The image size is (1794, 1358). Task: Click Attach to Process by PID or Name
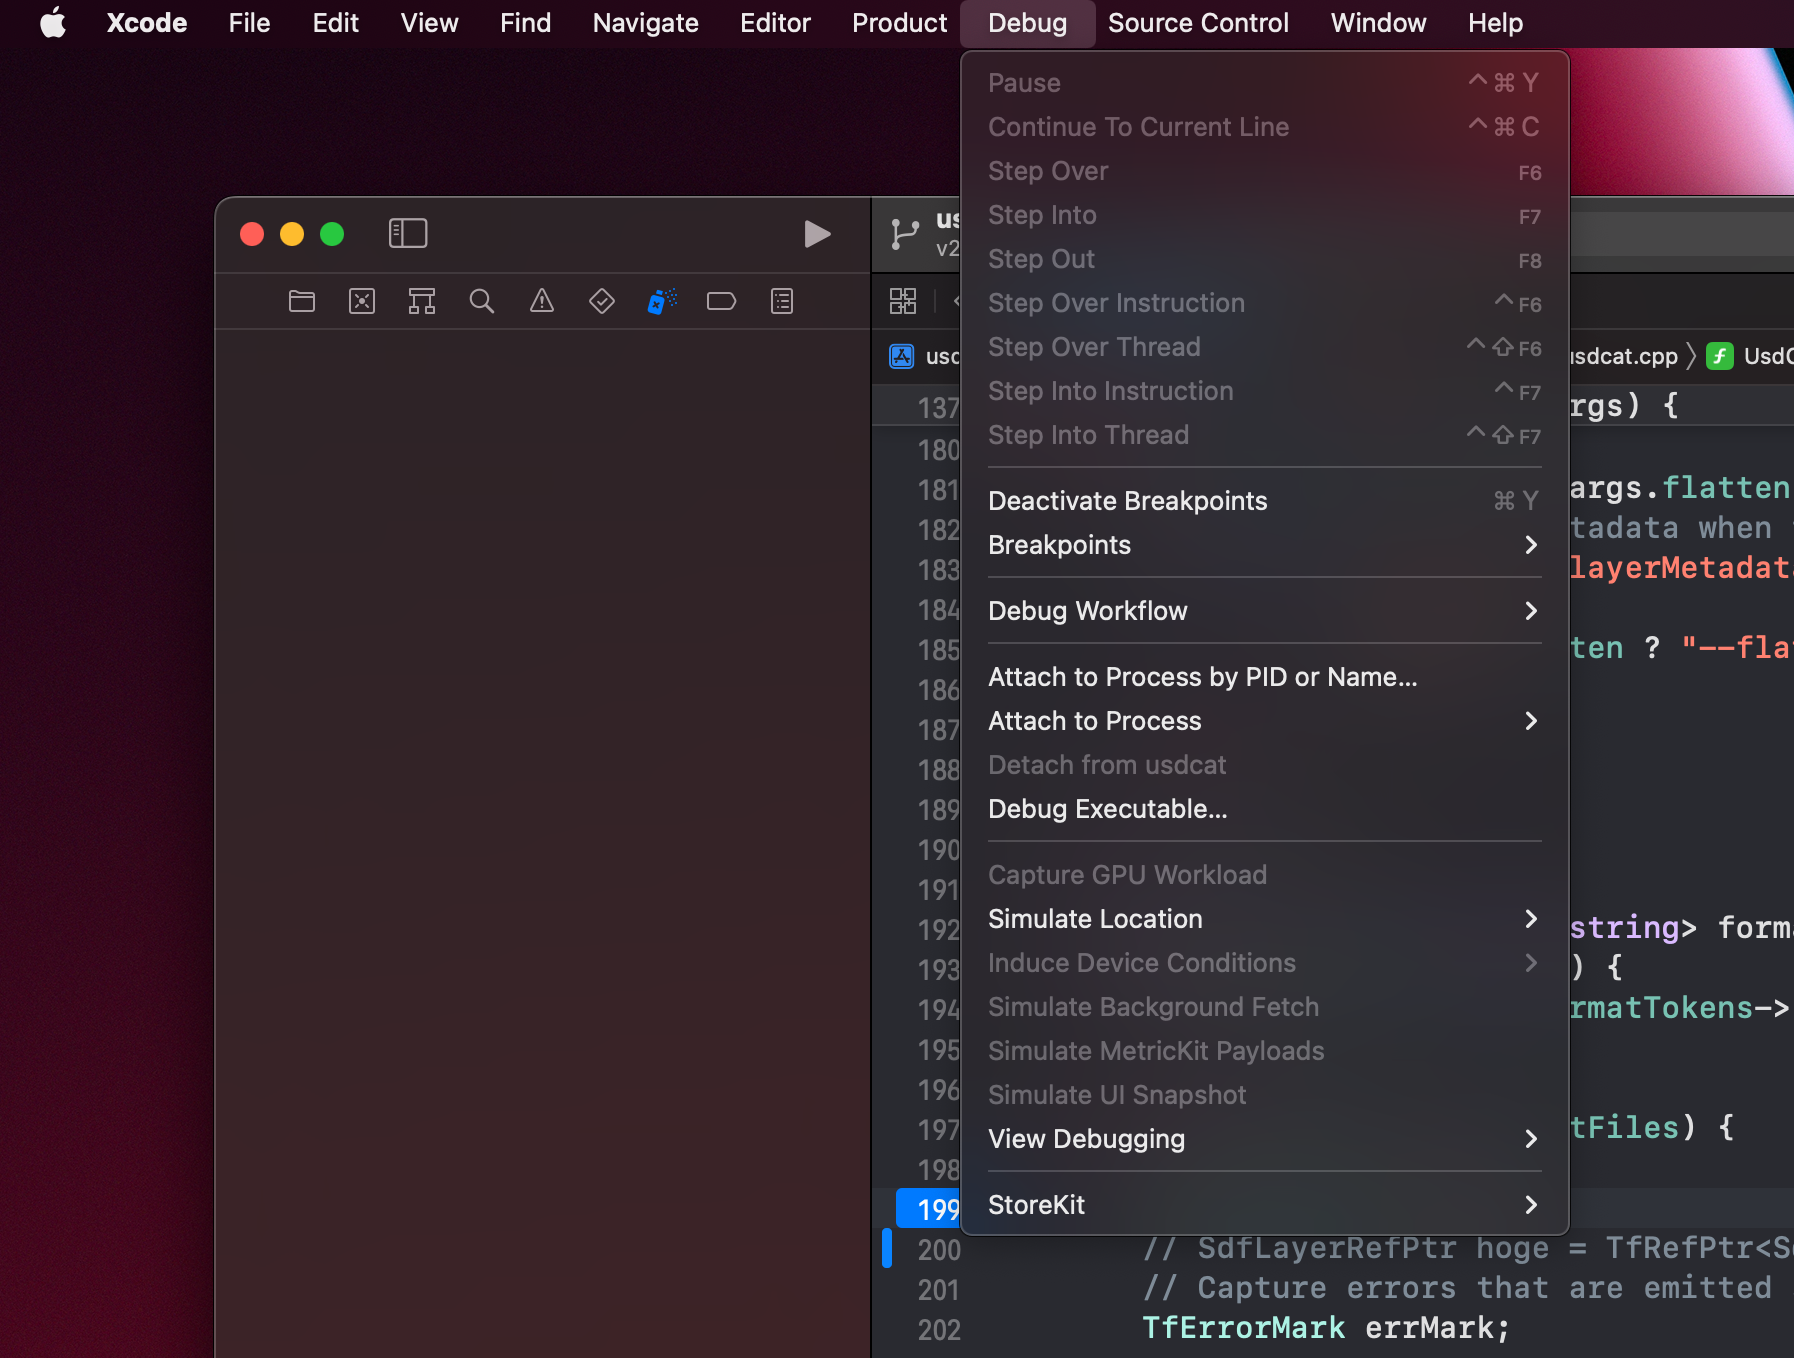click(x=1202, y=677)
